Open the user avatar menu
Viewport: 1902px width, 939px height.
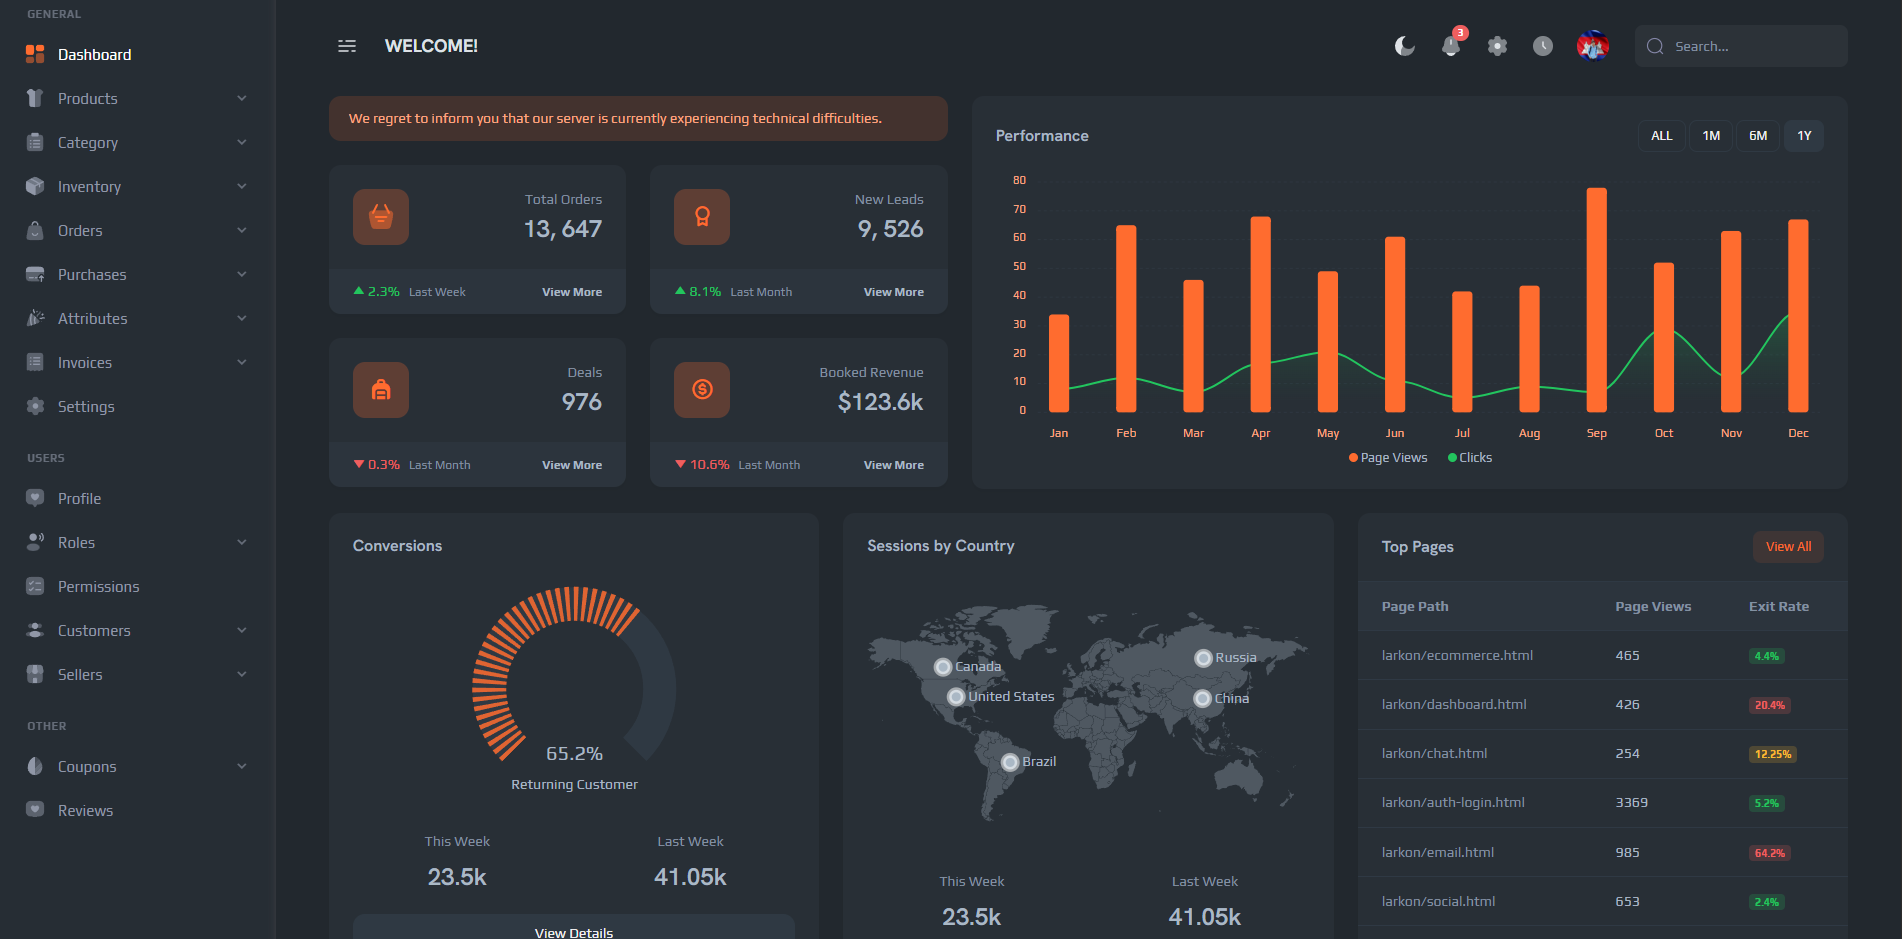[1593, 46]
